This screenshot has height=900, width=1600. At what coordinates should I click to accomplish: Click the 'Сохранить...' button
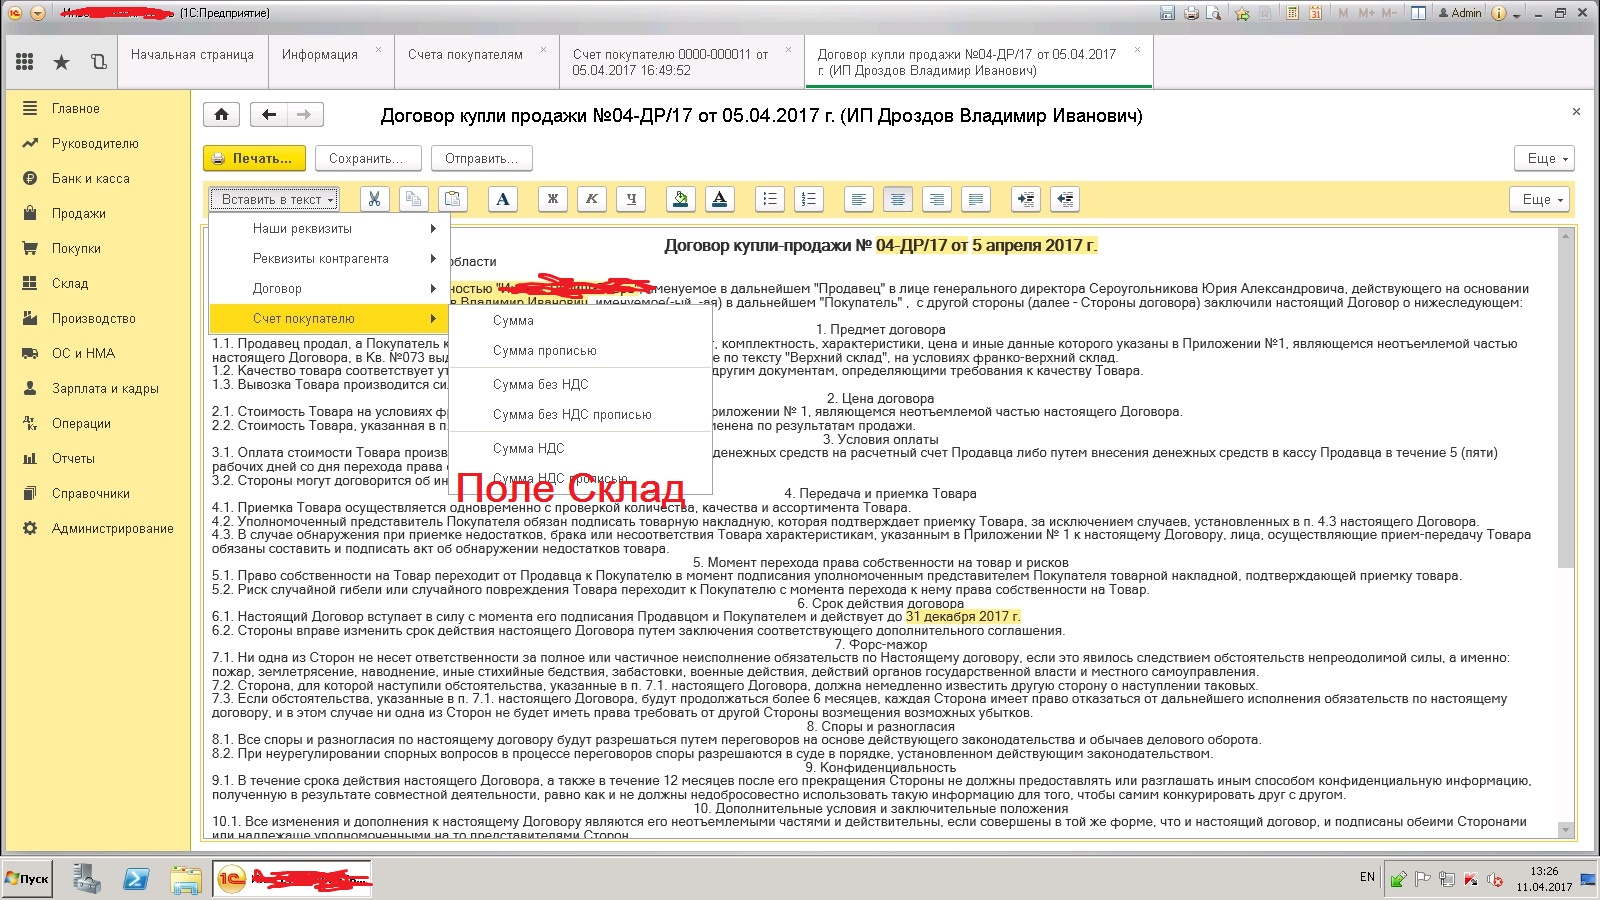click(366, 158)
